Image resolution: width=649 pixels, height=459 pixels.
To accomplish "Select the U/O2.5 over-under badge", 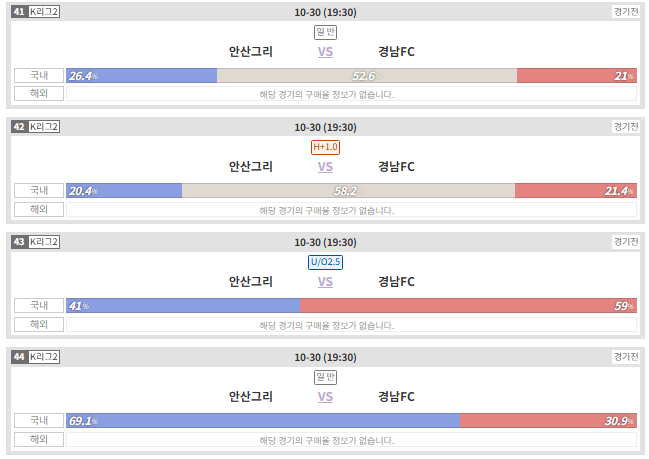I will [325, 262].
